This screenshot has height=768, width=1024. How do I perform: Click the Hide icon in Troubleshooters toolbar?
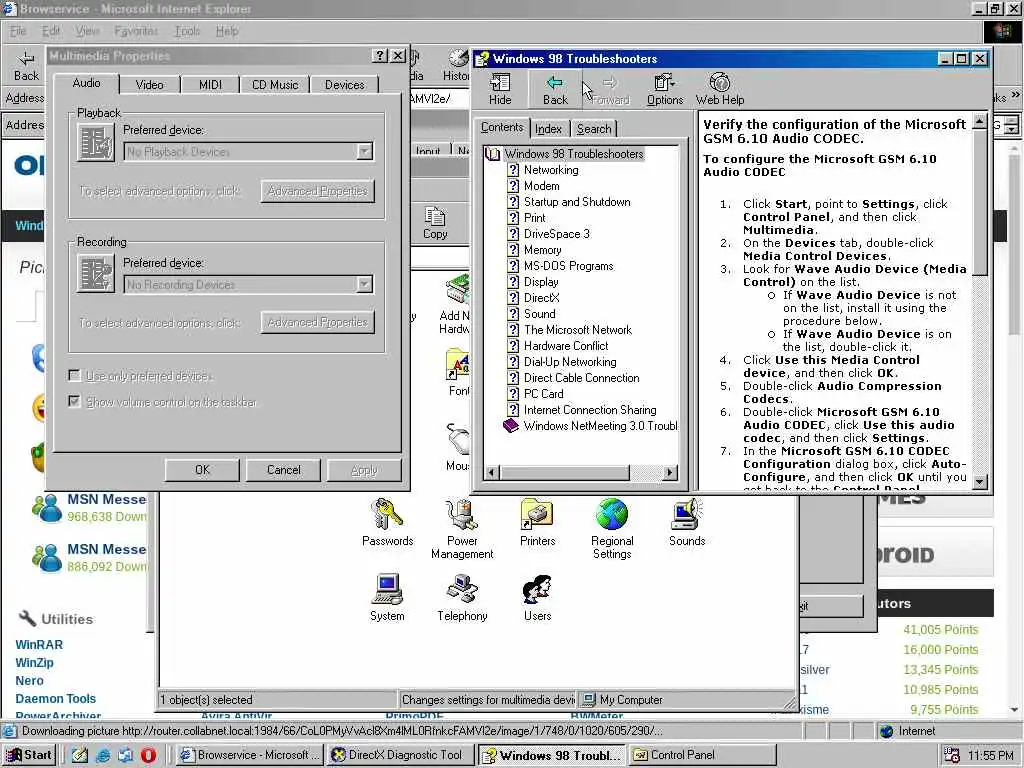pos(500,89)
